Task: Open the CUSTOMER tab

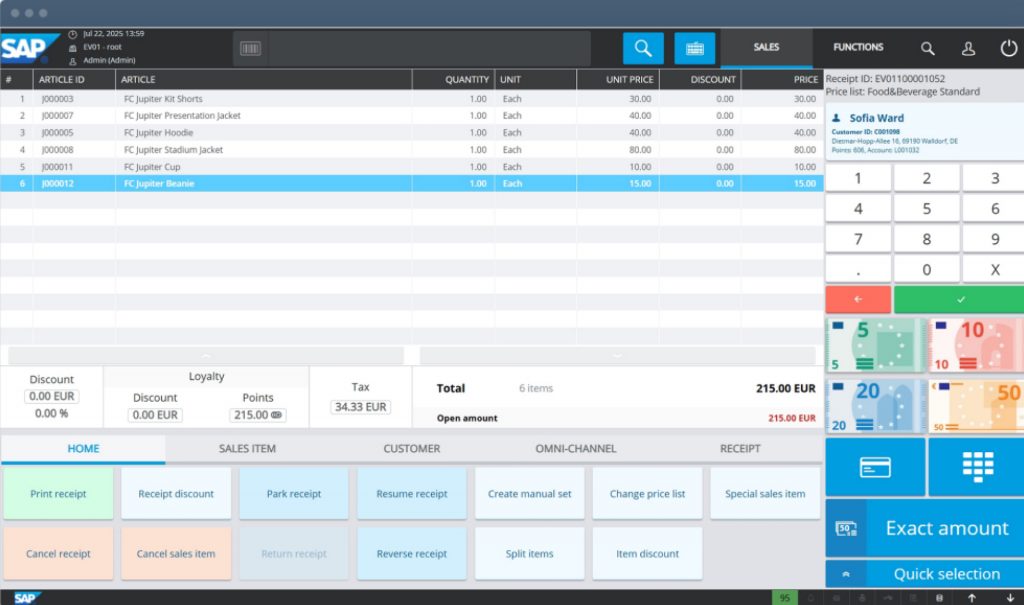Action: [411, 448]
